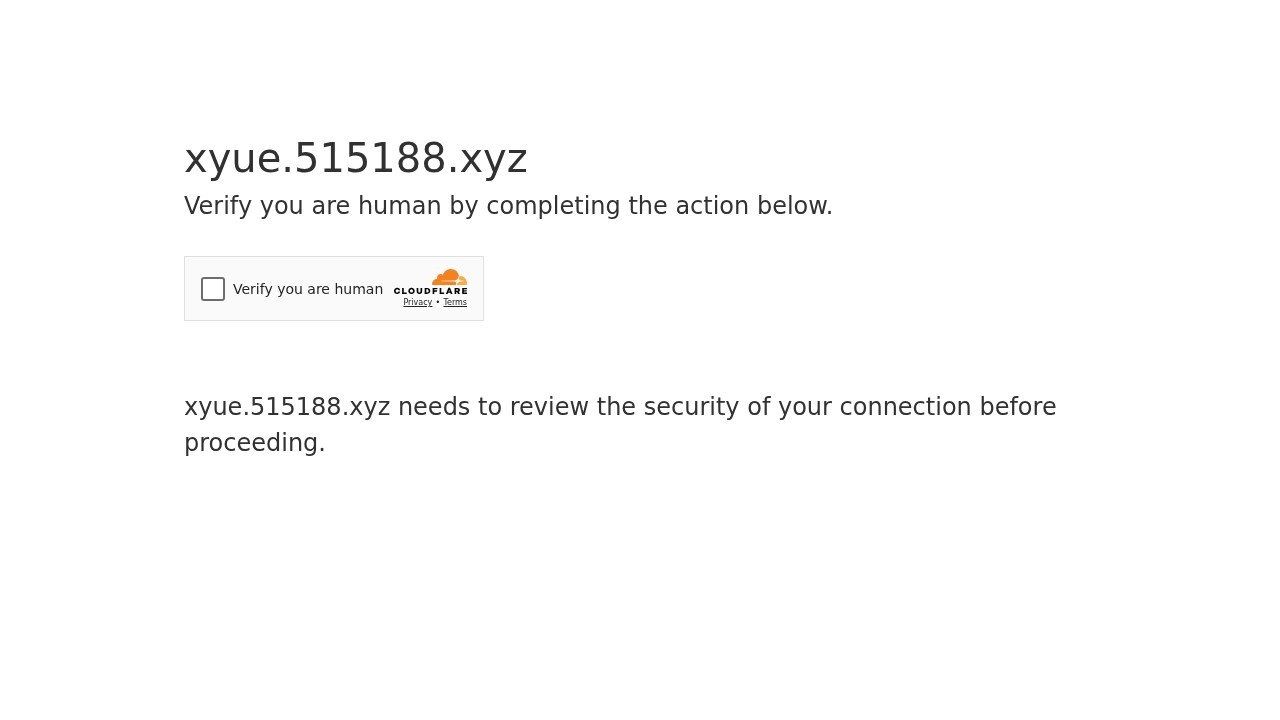Image resolution: width=1280 pixels, height=720 pixels.
Task: Click the orange Cloudflare cloud logo
Action: [x=450, y=277]
